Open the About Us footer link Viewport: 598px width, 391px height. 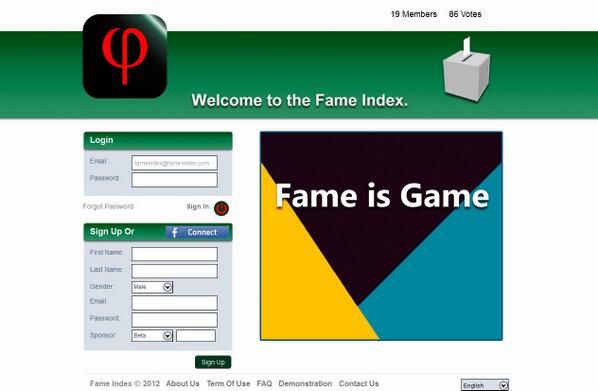coord(183,383)
